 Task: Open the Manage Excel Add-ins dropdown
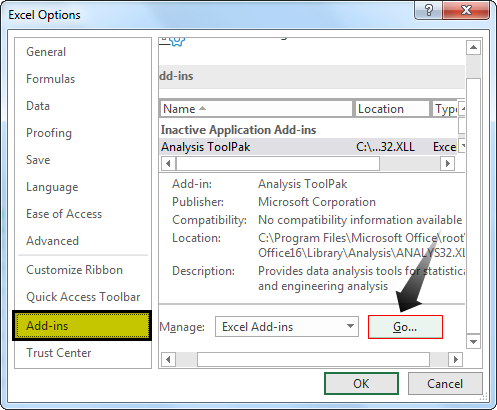[287, 327]
